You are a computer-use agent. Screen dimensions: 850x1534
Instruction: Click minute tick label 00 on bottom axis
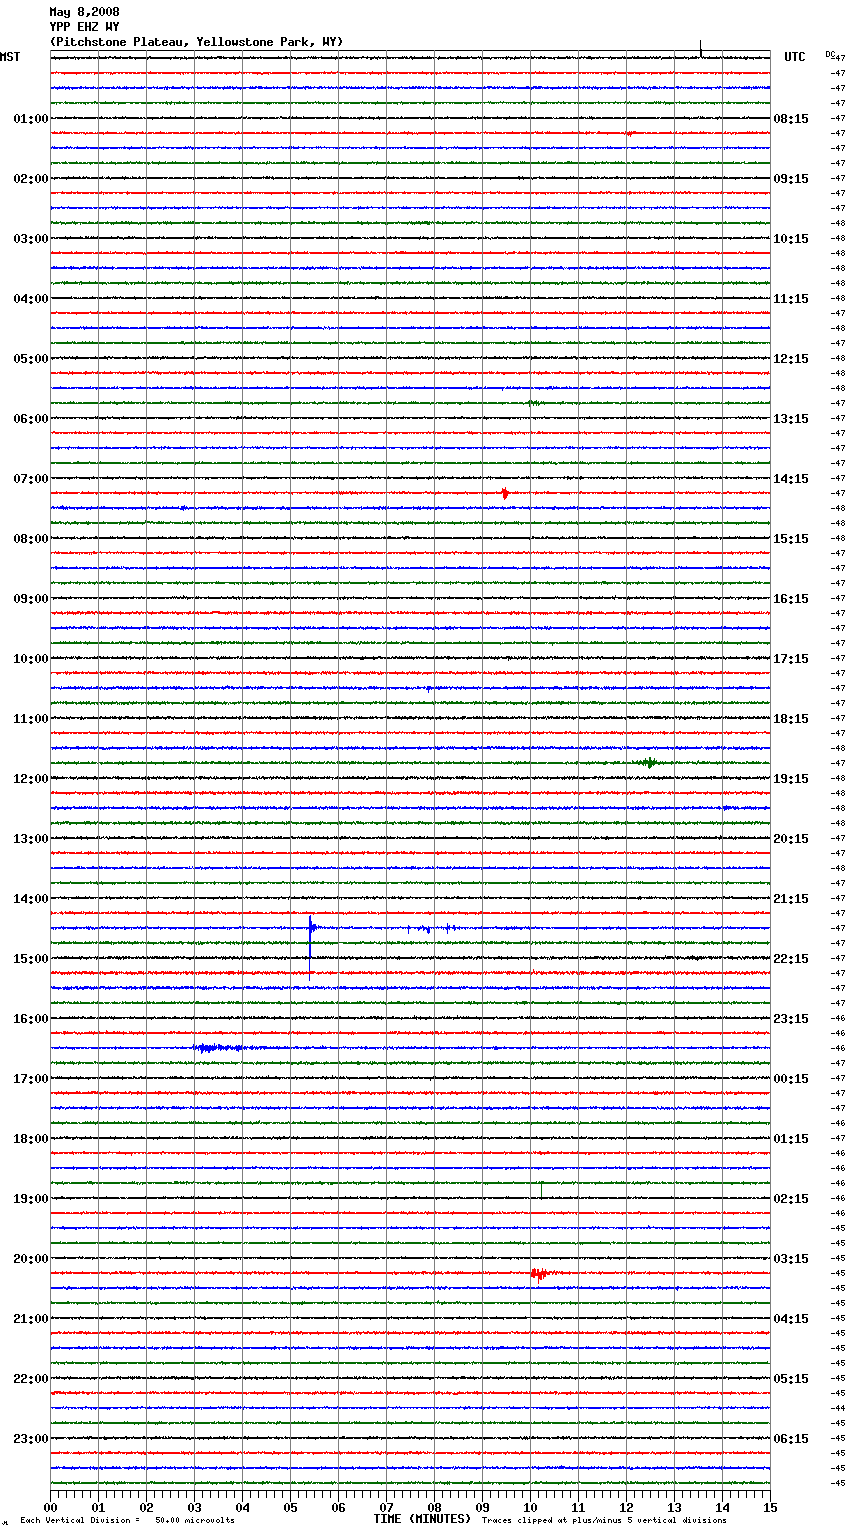[50, 1507]
